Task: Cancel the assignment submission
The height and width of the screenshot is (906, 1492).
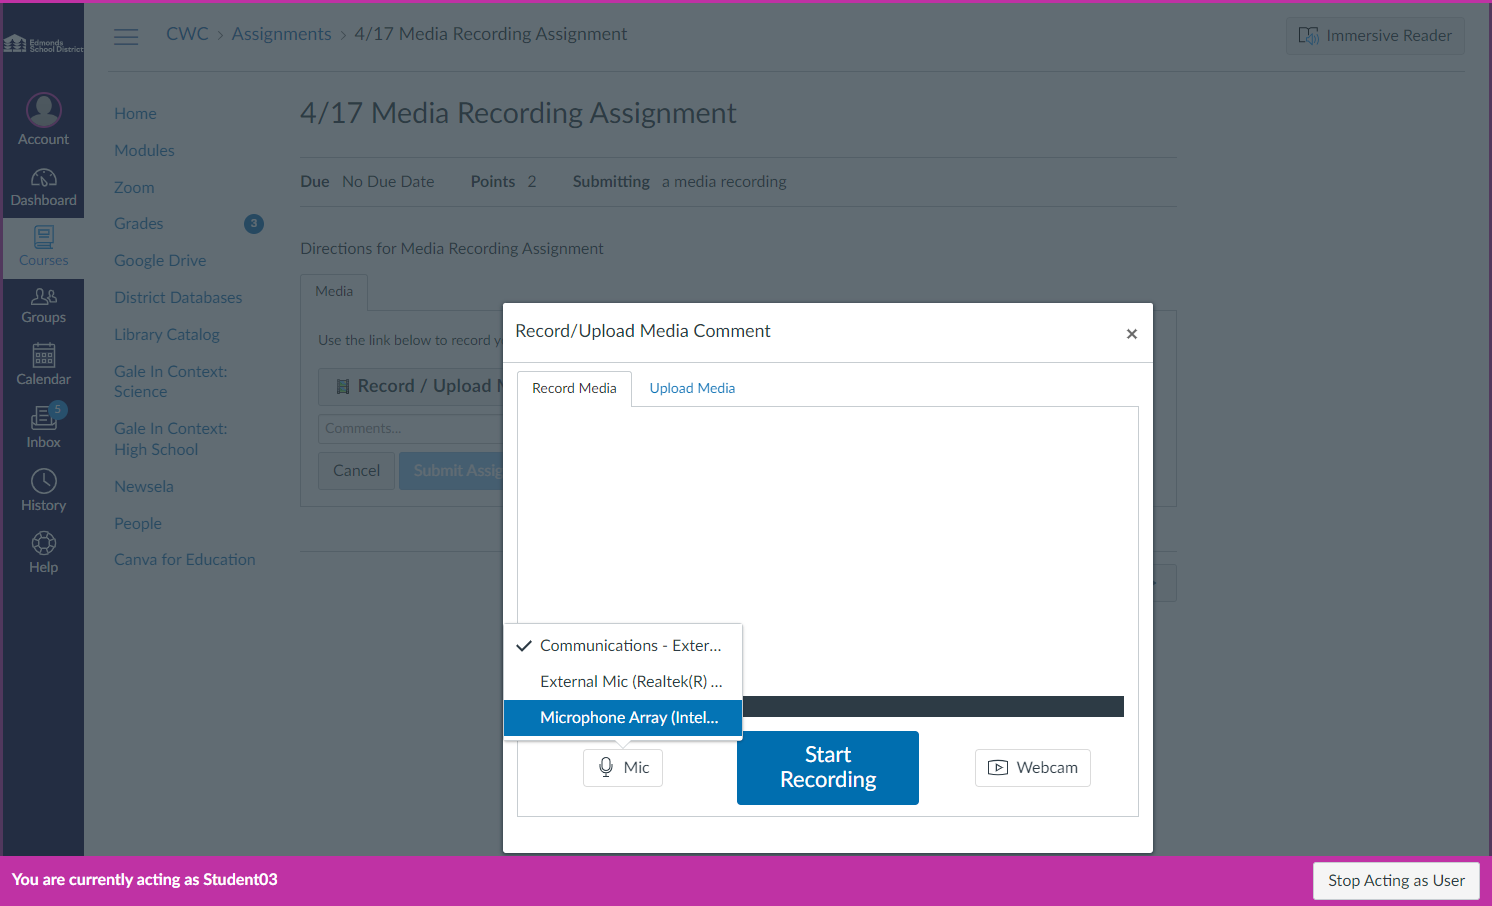Action: [x=356, y=471]
